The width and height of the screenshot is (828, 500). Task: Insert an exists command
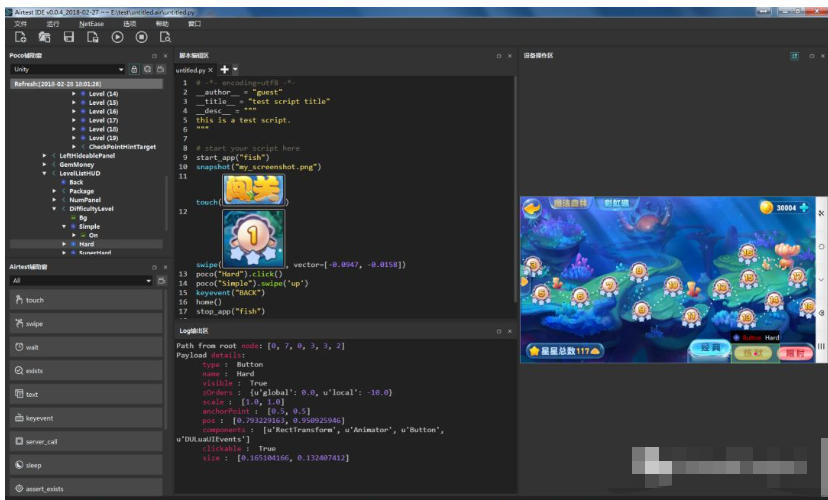pos(86,371)
